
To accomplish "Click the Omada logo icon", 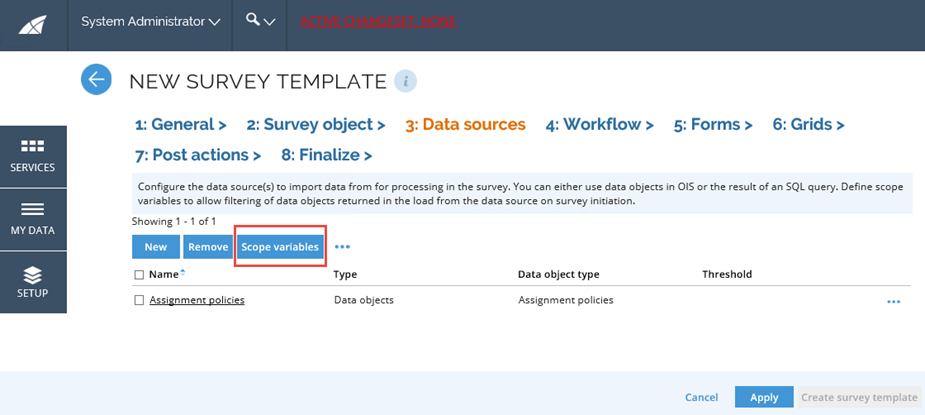I will [x=33, y=25].
